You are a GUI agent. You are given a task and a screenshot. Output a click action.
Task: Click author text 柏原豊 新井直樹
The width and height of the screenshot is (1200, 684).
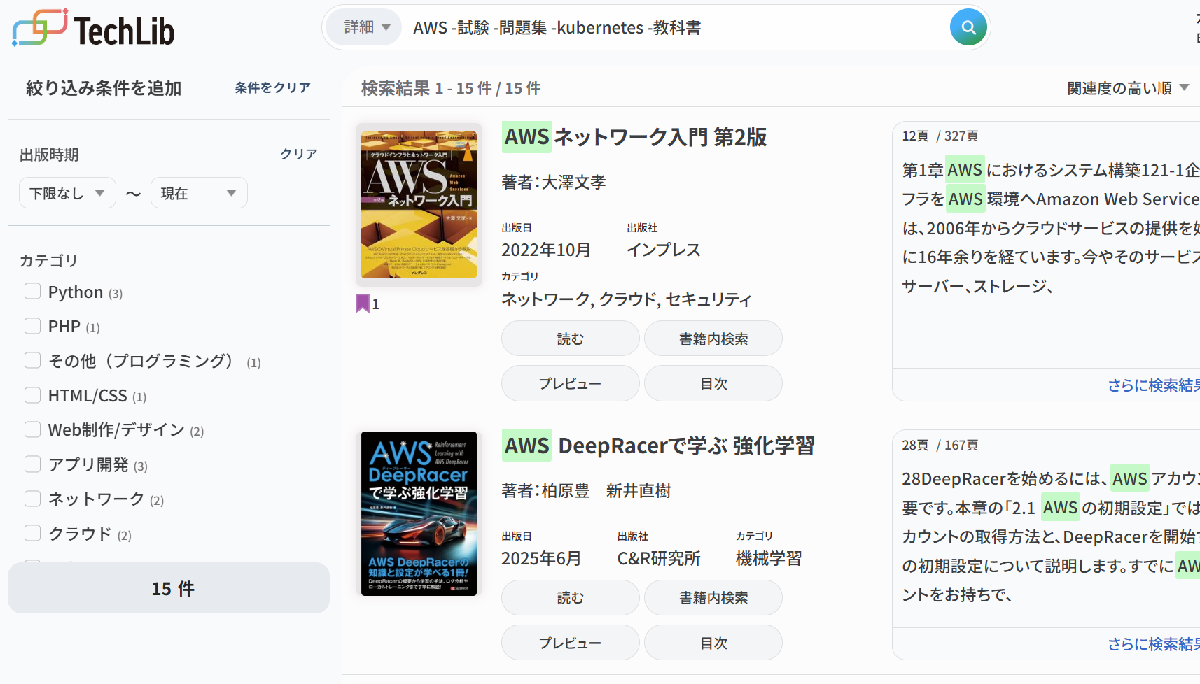[x=606, y=491]
